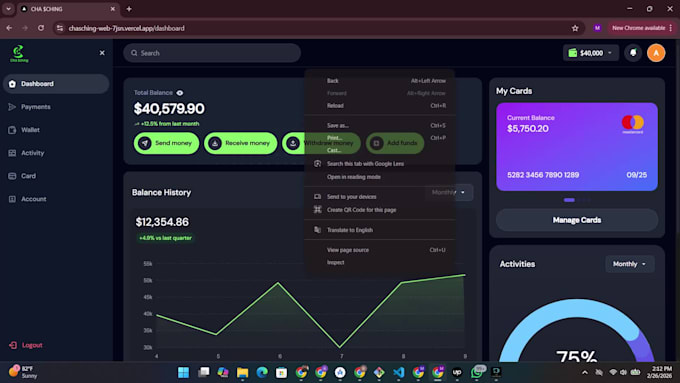Choose Save as in the context menu
This screenshot has width=680, height=383.
point(380,125)
